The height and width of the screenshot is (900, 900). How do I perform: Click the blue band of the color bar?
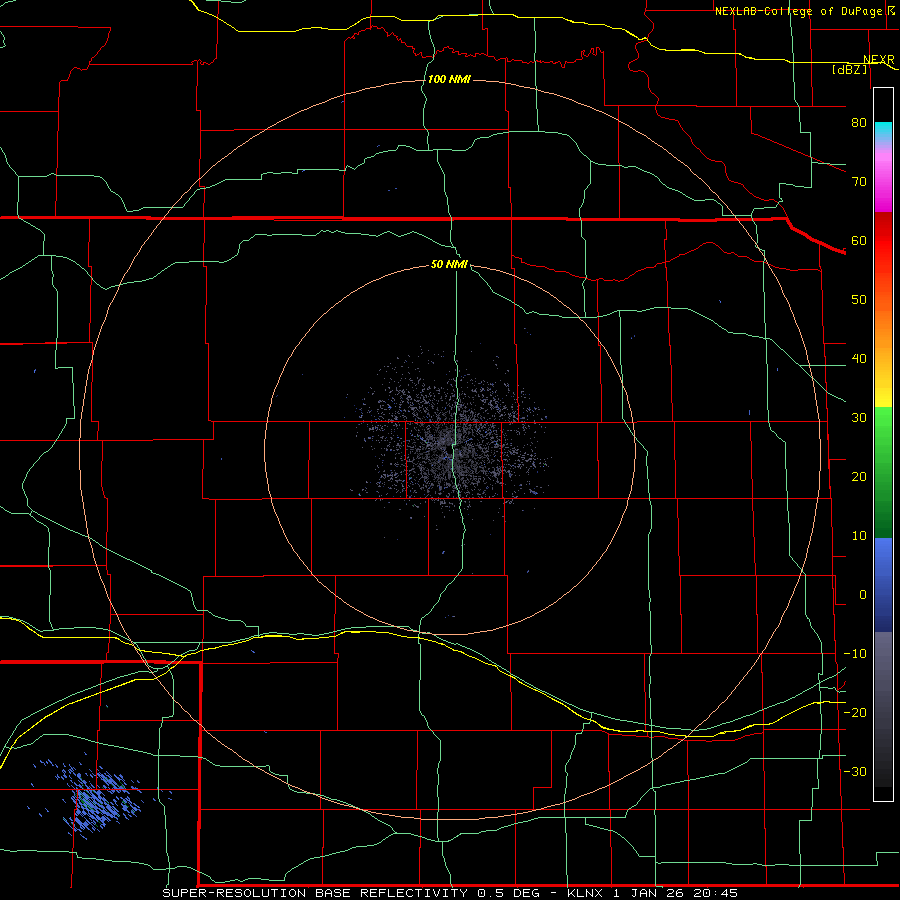coord(883,585)
